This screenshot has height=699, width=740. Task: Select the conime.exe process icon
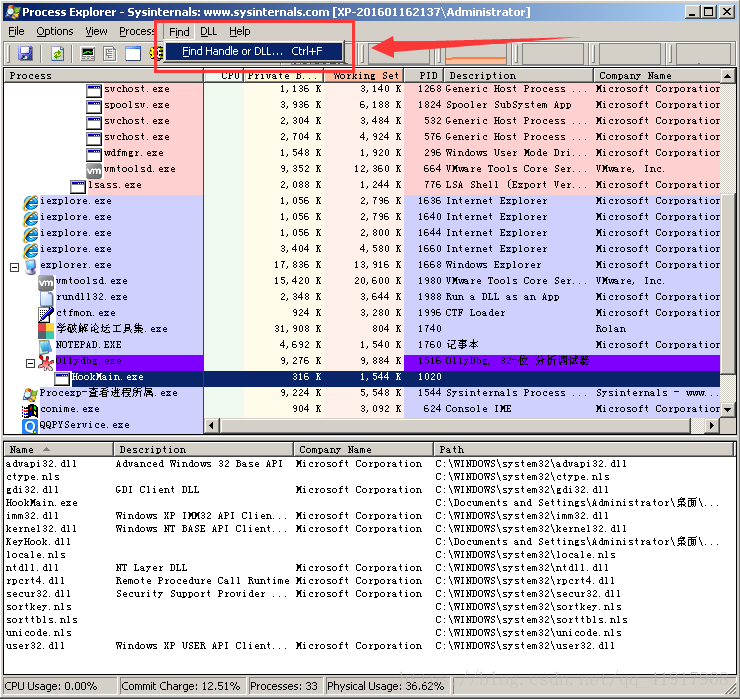click(x=30, y=410)
